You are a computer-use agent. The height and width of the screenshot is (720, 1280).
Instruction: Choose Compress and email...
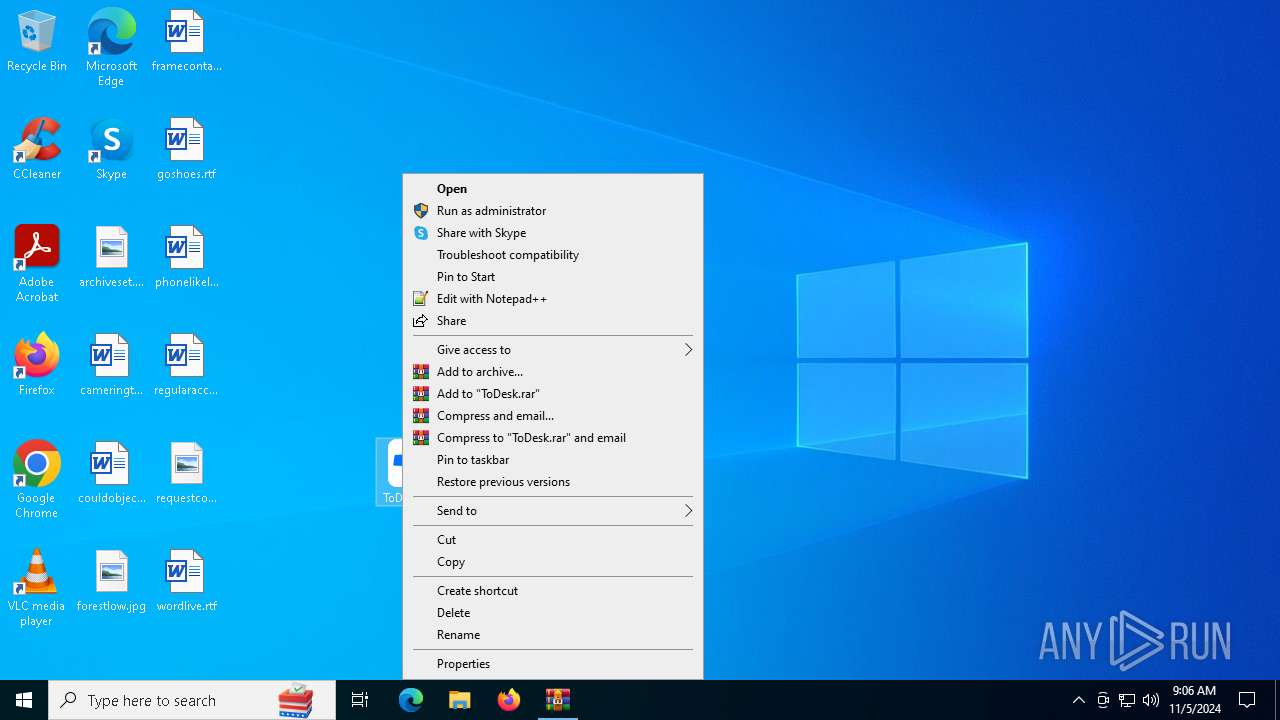point(553,416)
